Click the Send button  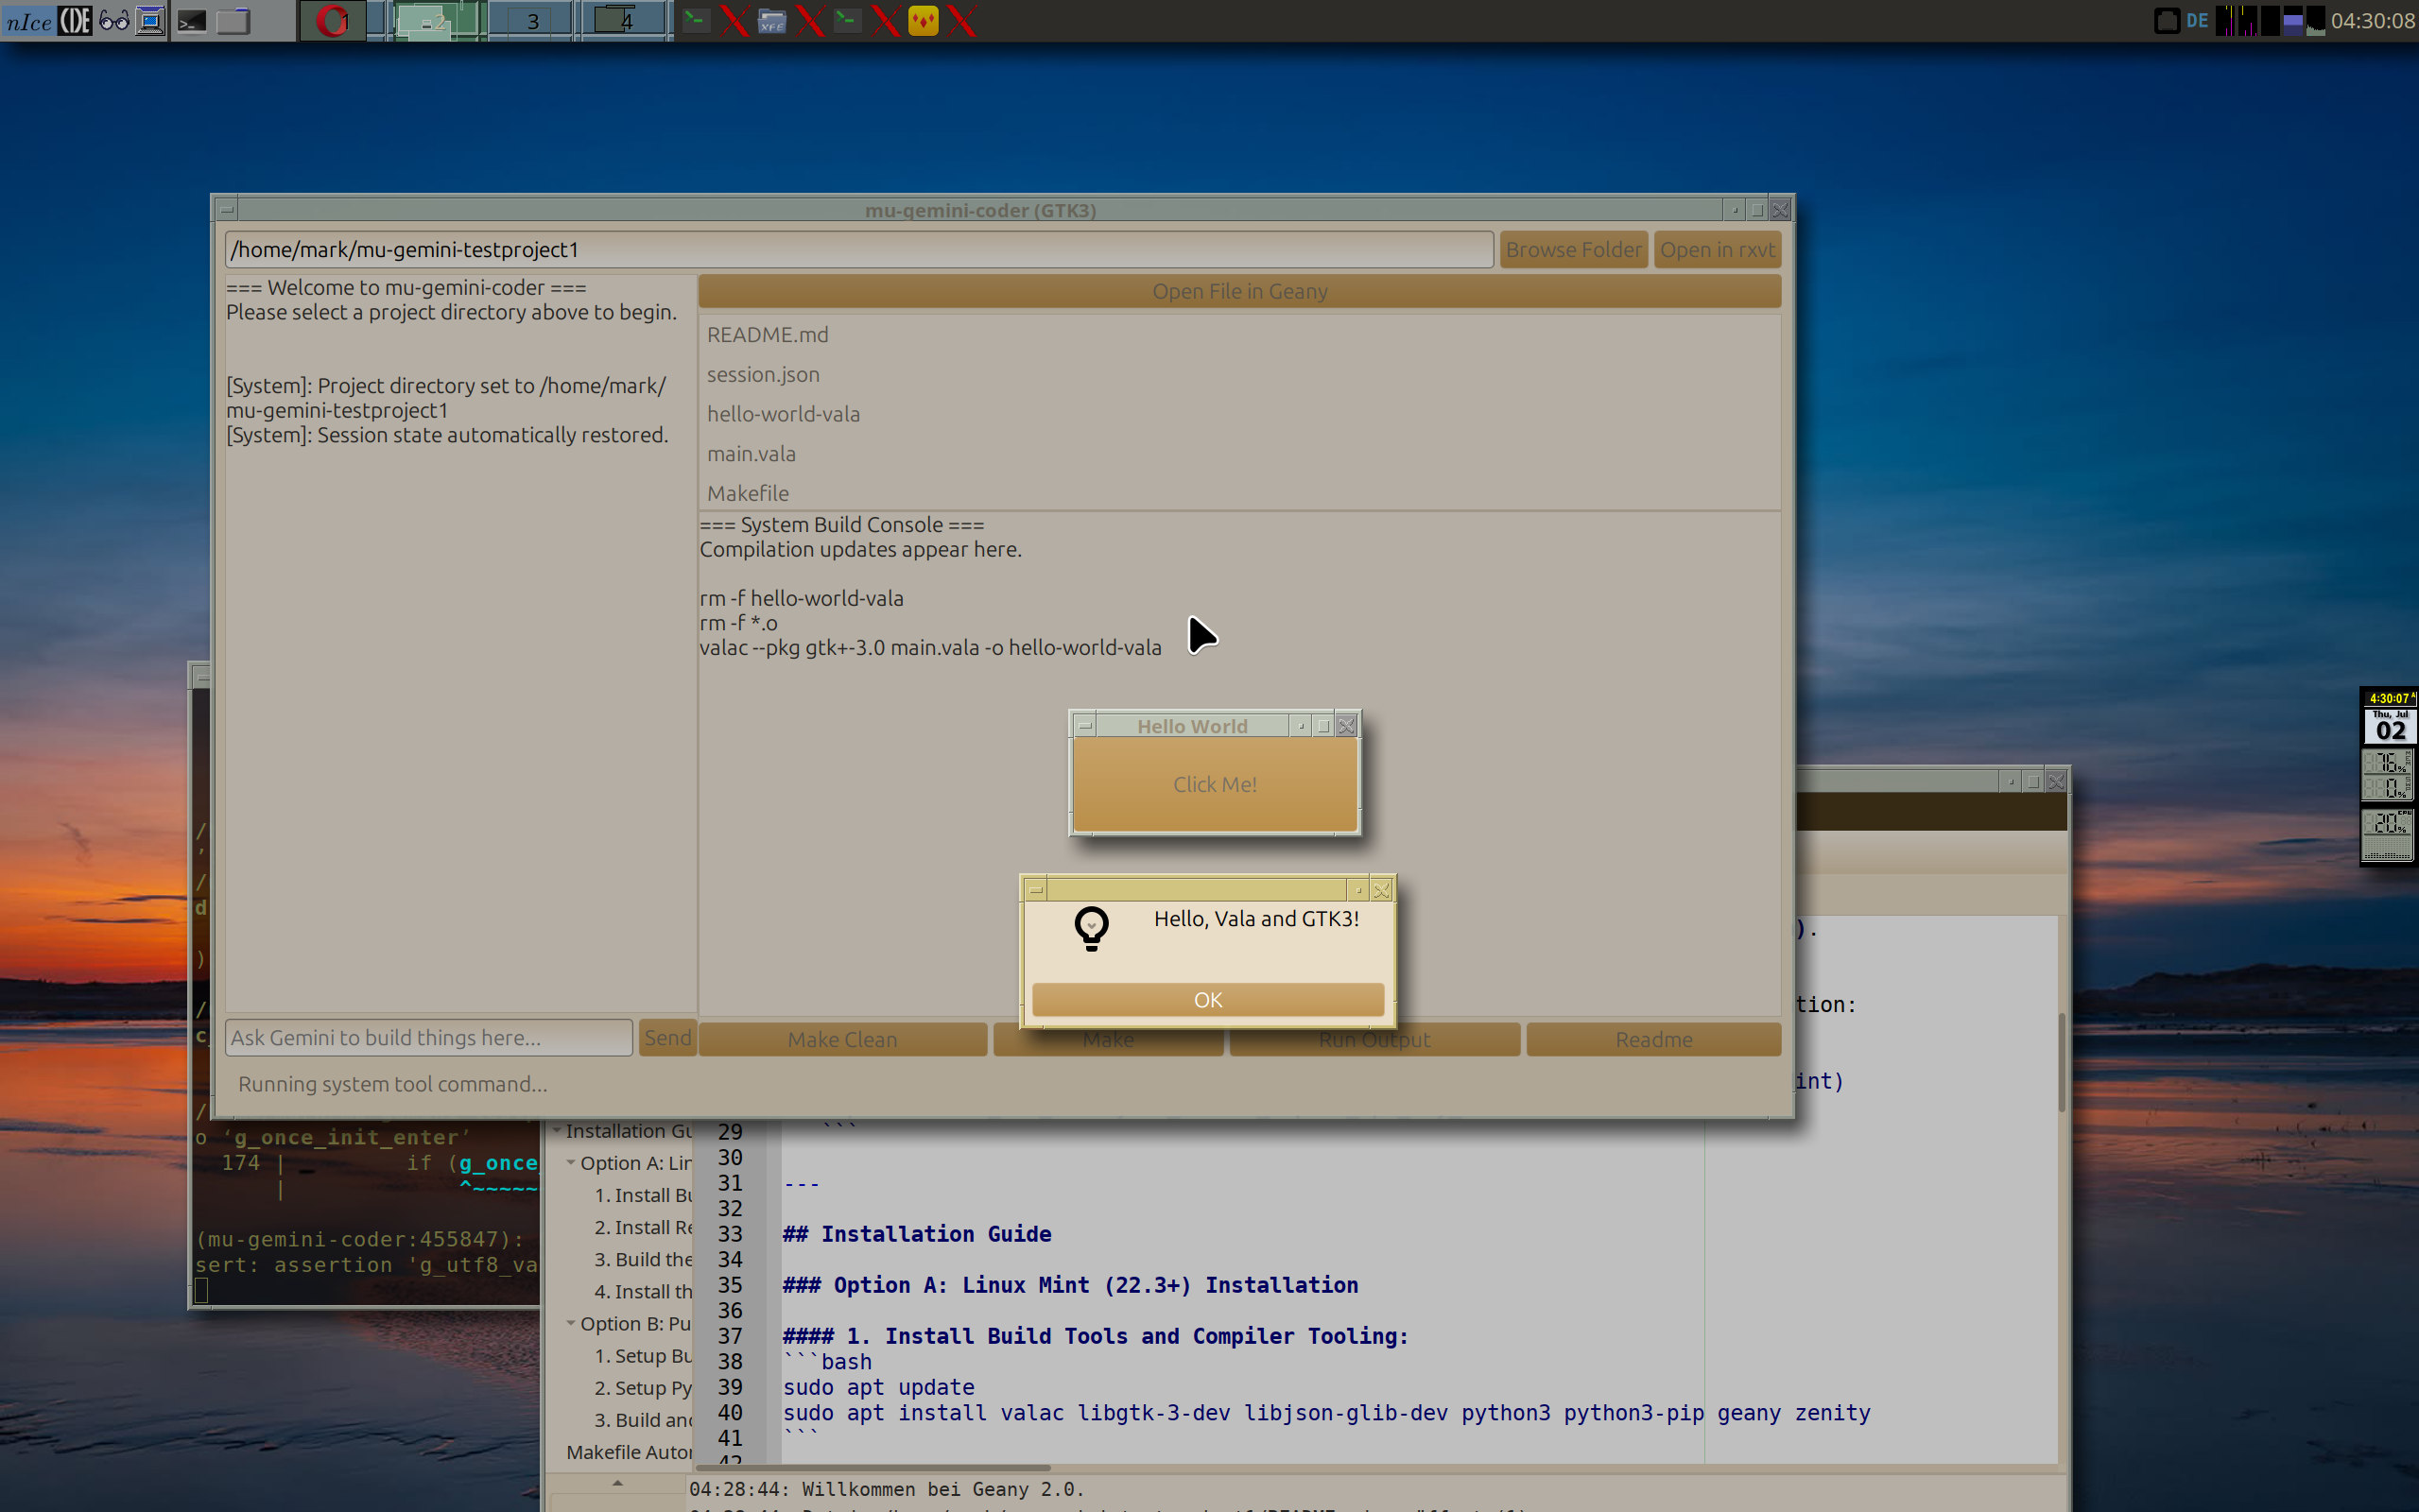(x=667, y=1038)
